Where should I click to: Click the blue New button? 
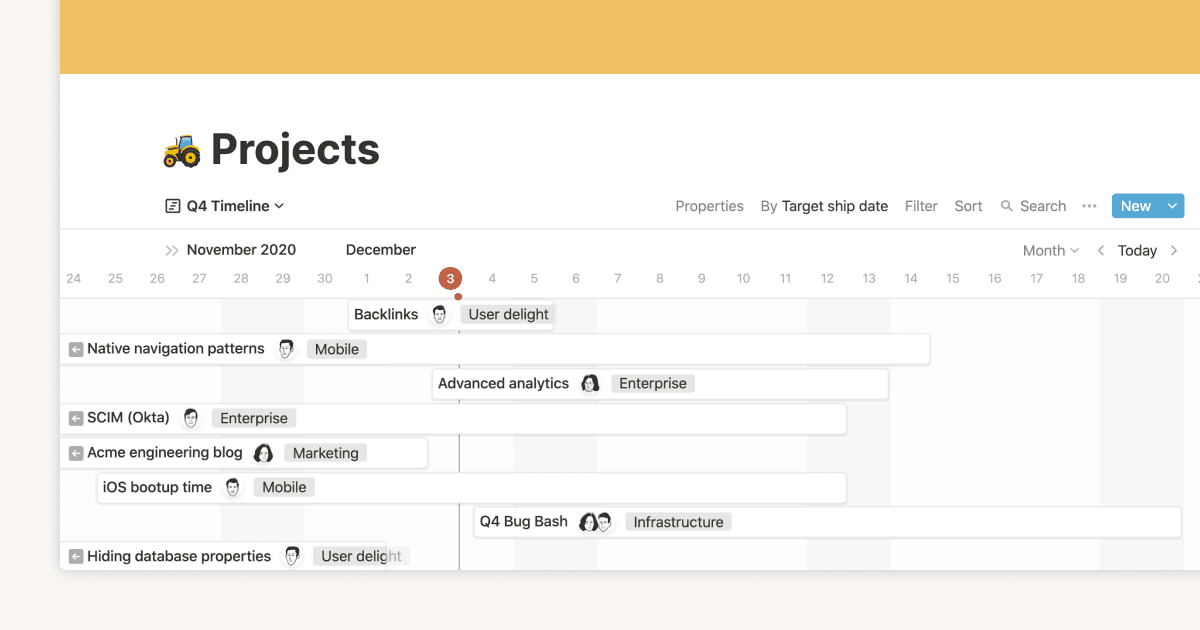coord(1136,205)
